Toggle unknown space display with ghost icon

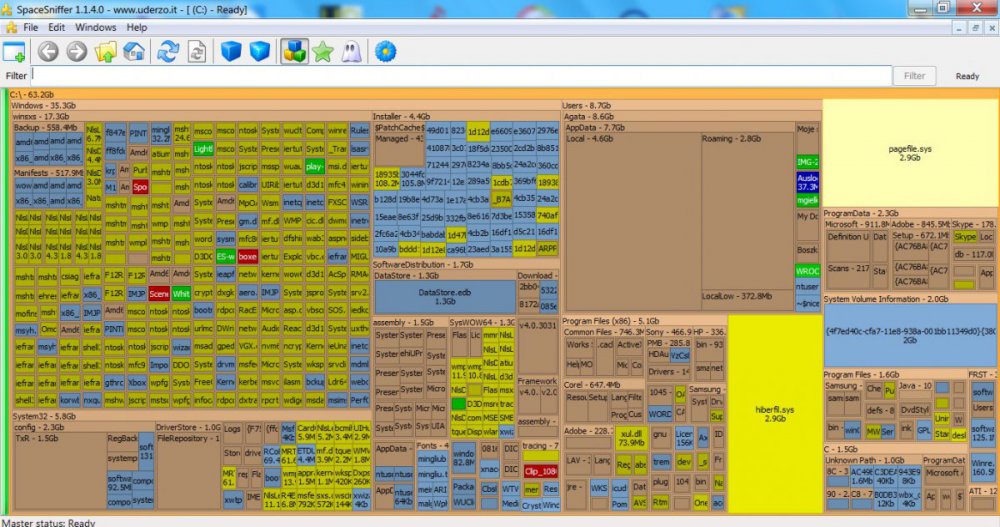(350, 51)
